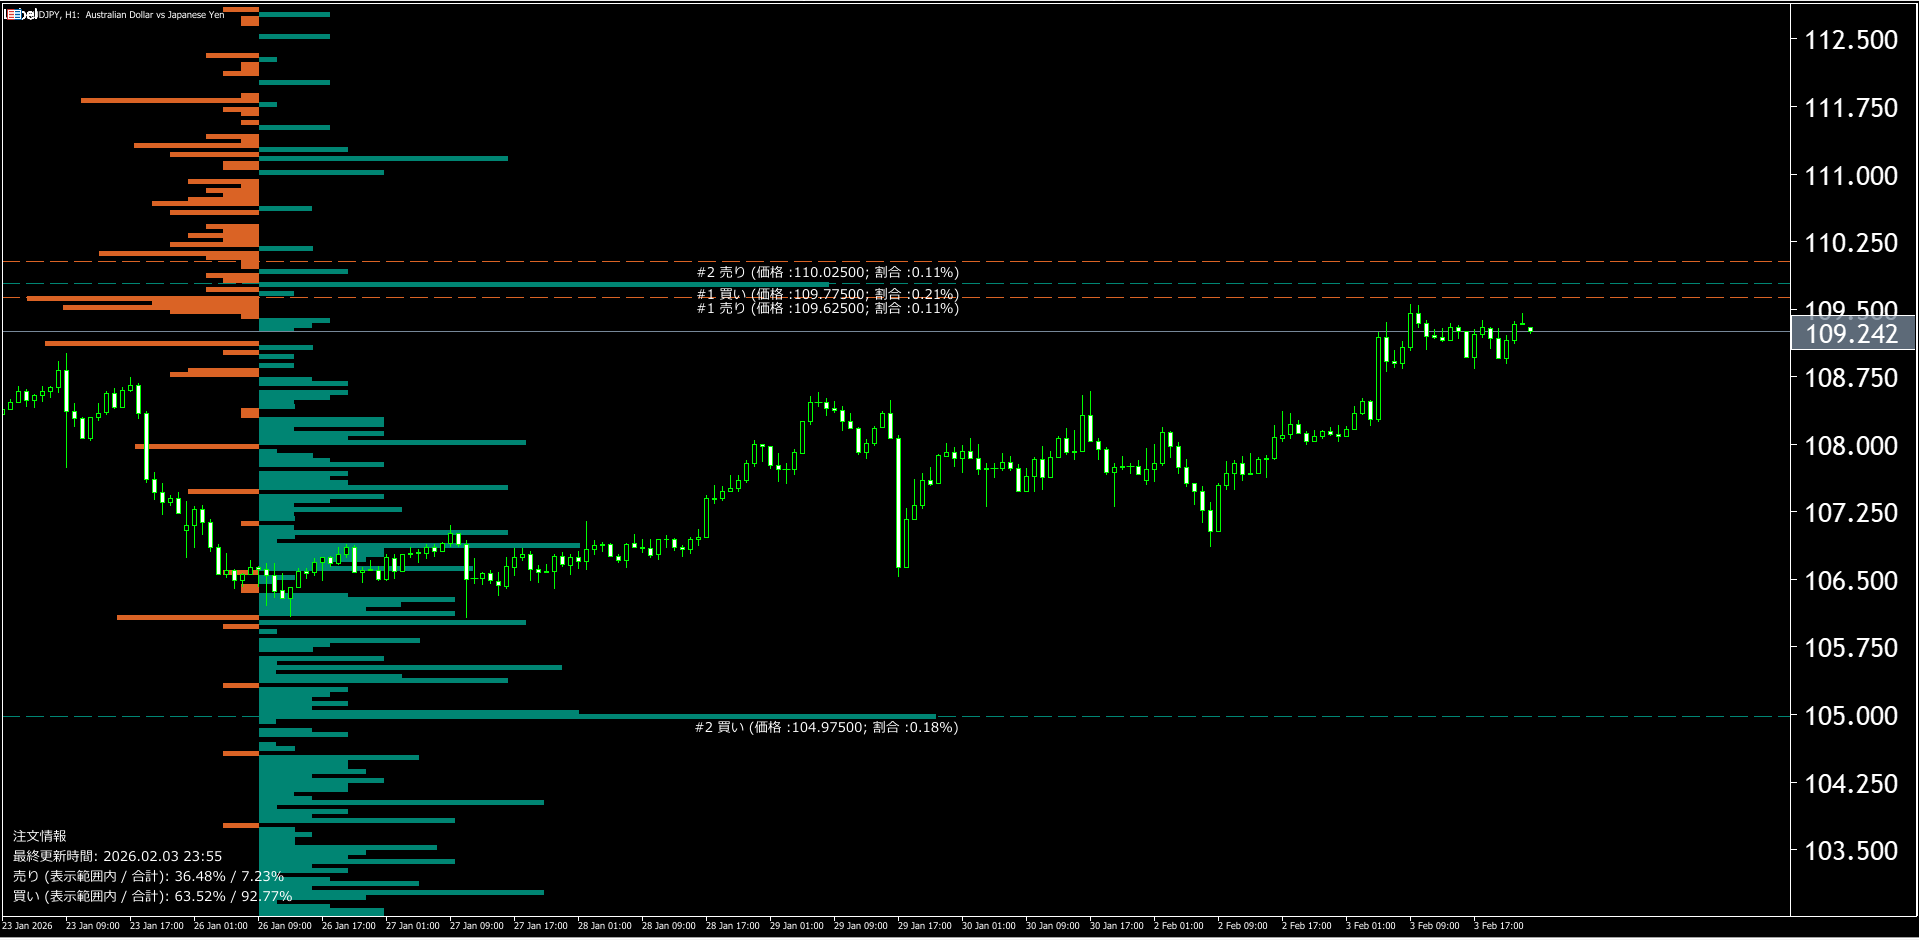Click the '3 Feb 17:00' time axis label
The height and width of the screenshot is (940, 1919).
1499,926
